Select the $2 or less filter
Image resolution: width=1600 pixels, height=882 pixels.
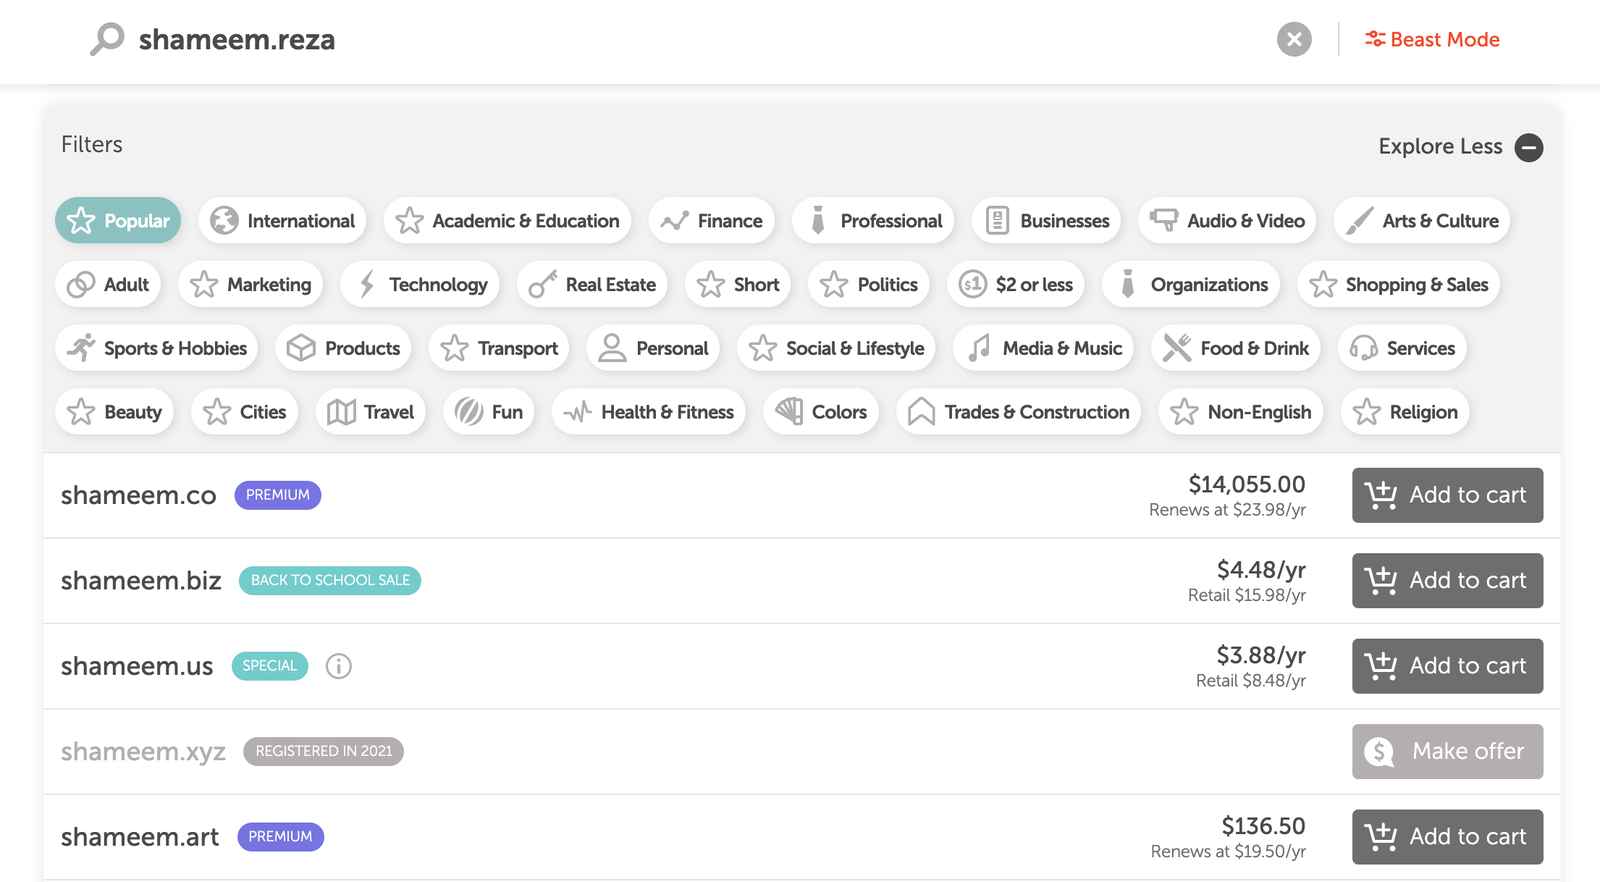(x=1016, y=285)
